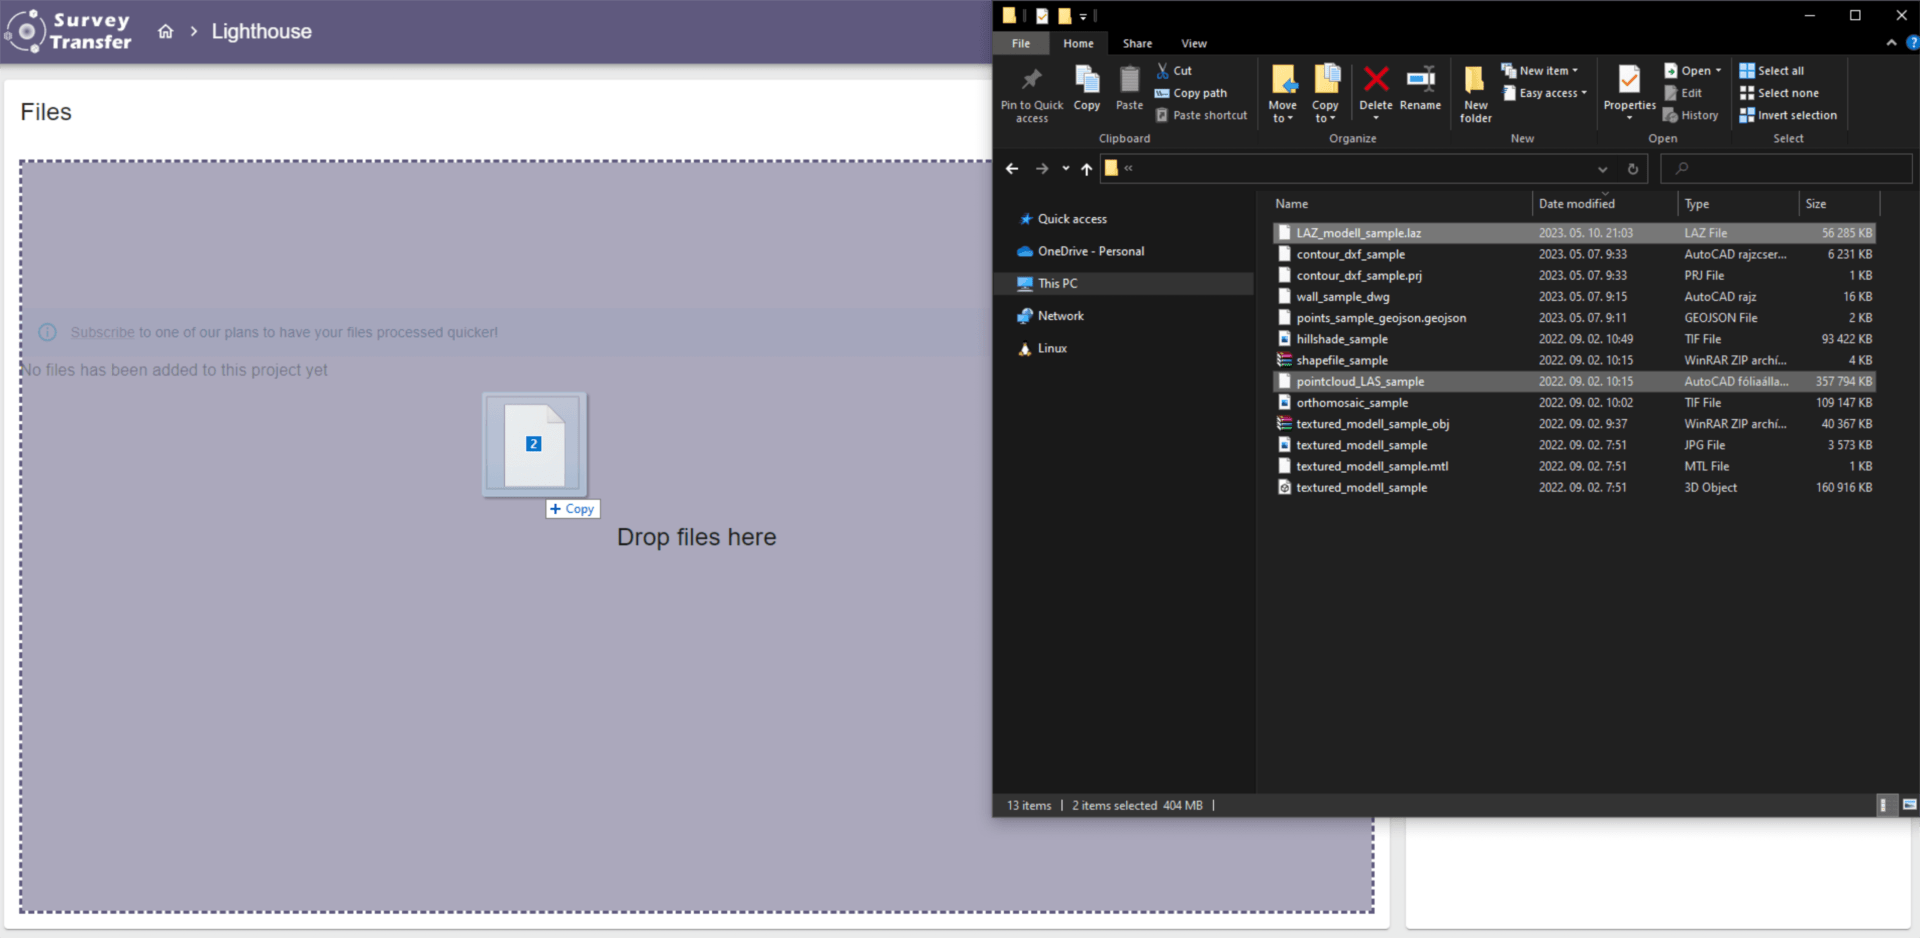Switch to the View tab
Image resolution: width=1920 pixels, height=938 pixels.
pos(1193,43)
